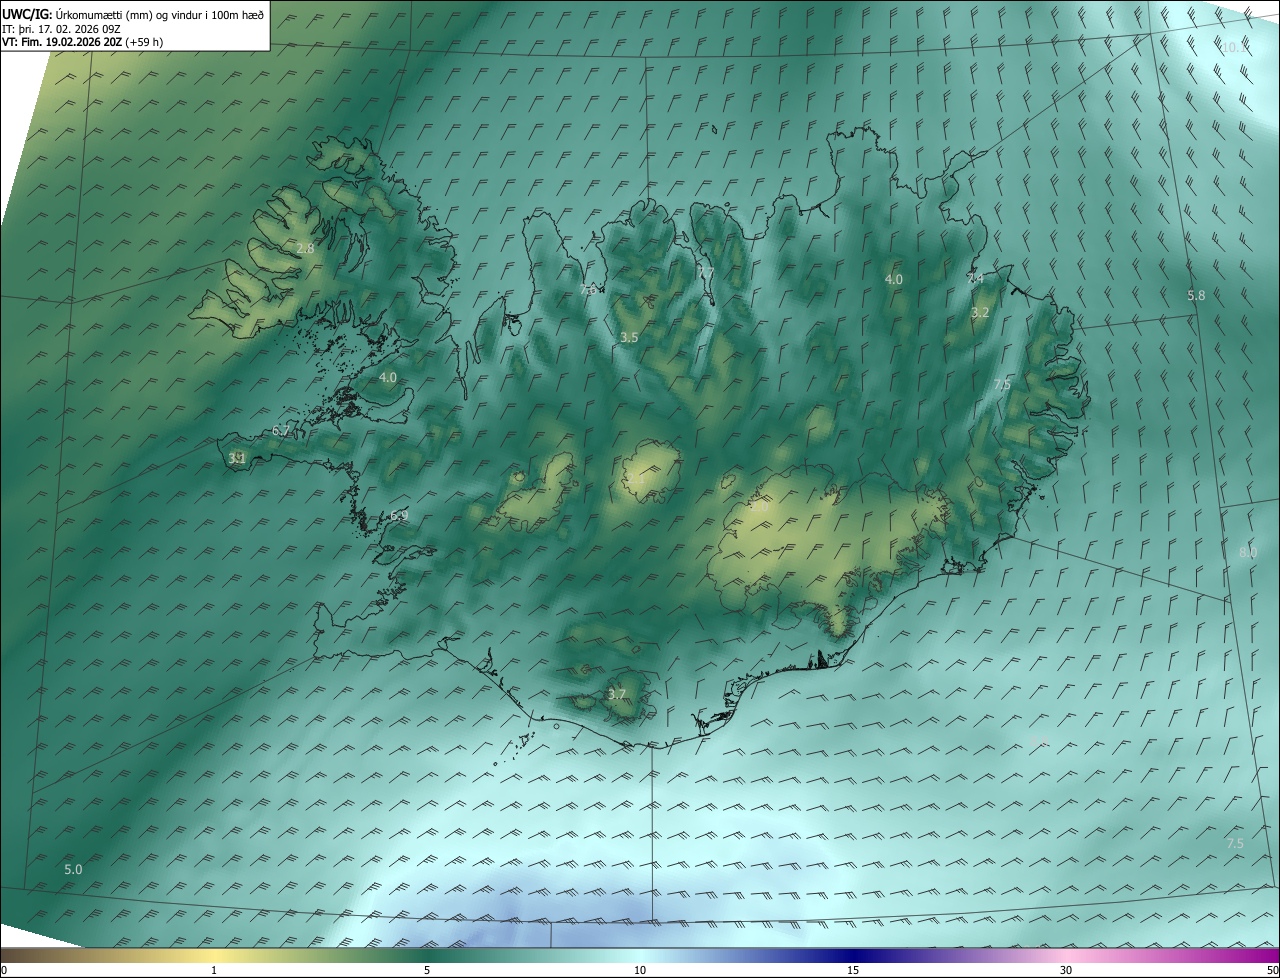
Task: Pick the light pink color above the 30 tick
Action: 1066,955
